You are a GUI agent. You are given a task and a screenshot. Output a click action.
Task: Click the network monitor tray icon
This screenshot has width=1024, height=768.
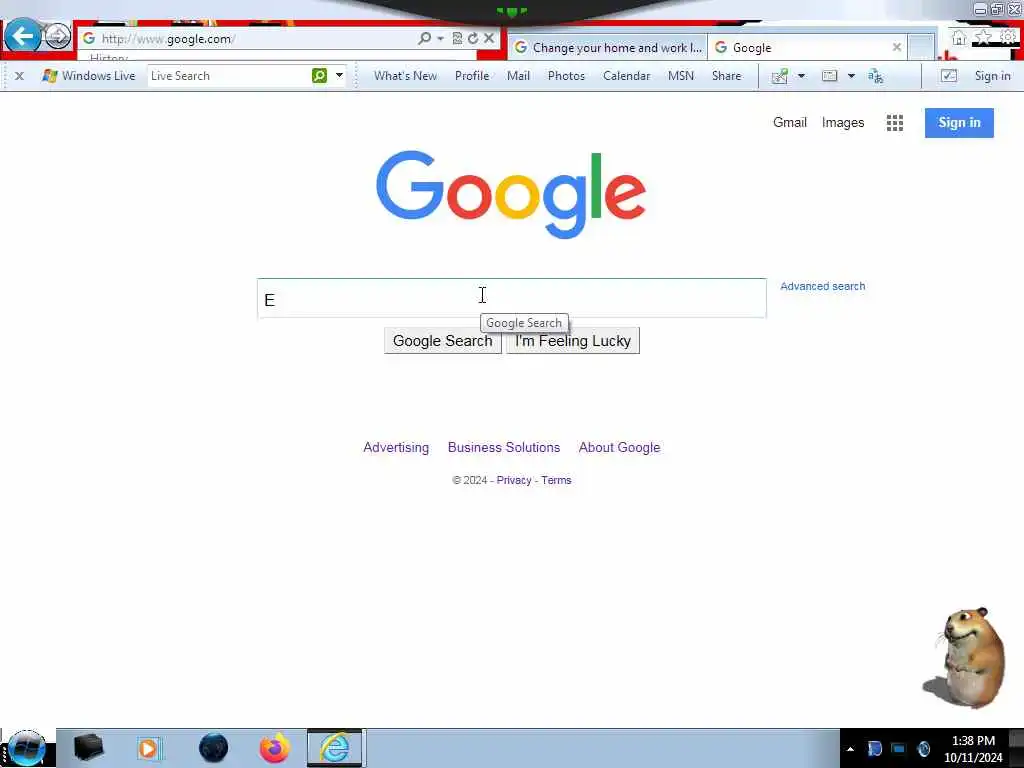pyautogui.click(x=899, y=749)
